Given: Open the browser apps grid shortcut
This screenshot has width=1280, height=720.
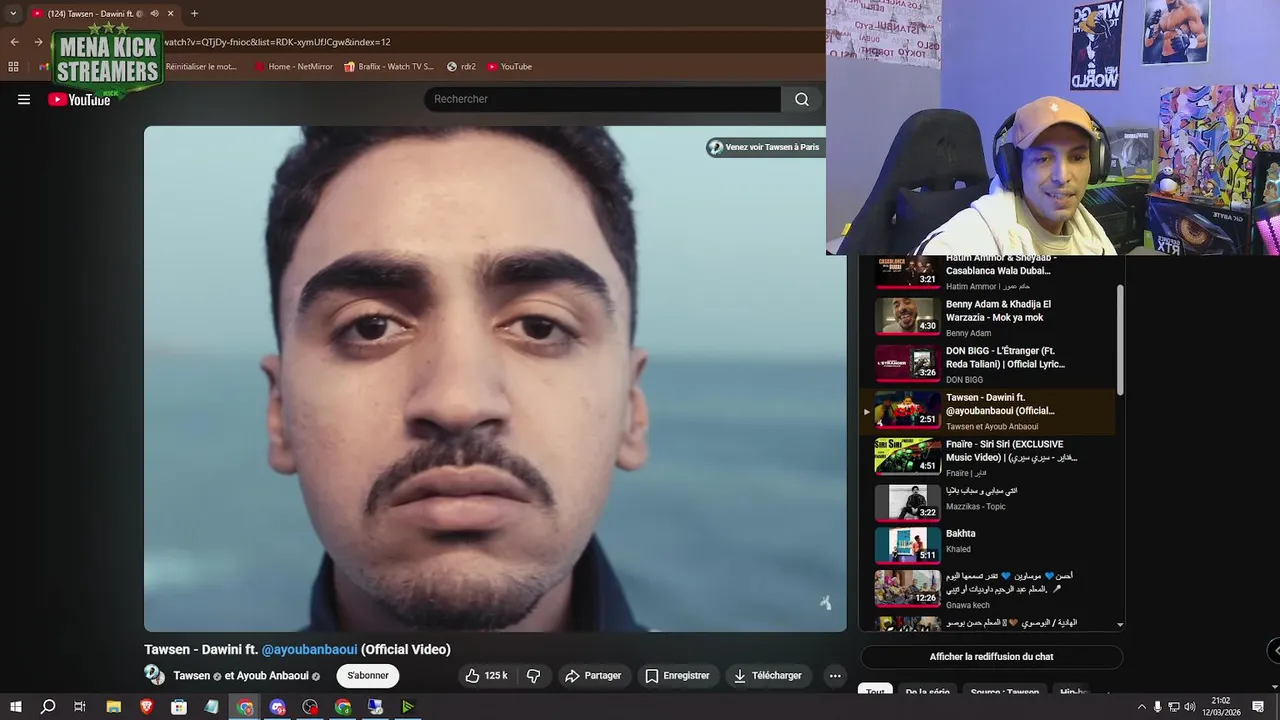Looking at the screenshot, I should (13, 66).
